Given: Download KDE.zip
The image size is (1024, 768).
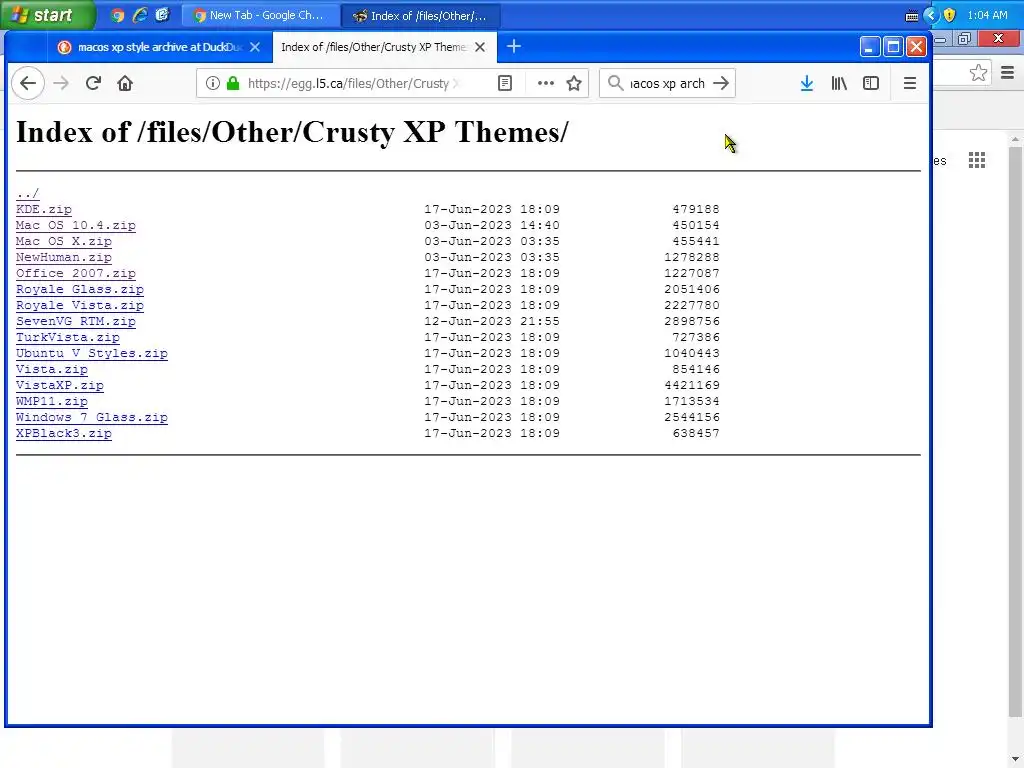Looking at the screenshot, I should pyautogui.click(x=44, y=209).
